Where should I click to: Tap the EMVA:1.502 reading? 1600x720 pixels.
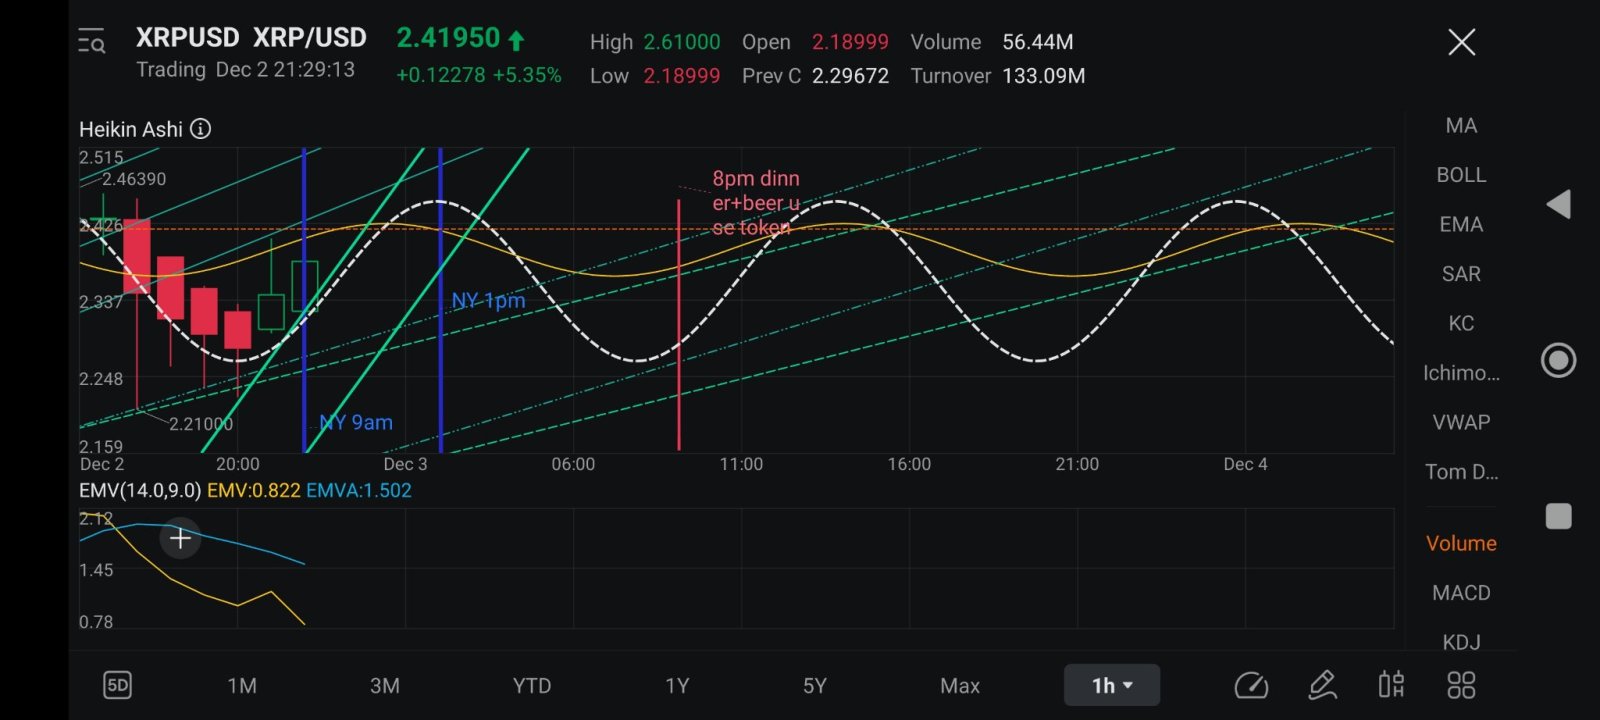[359, 490]
